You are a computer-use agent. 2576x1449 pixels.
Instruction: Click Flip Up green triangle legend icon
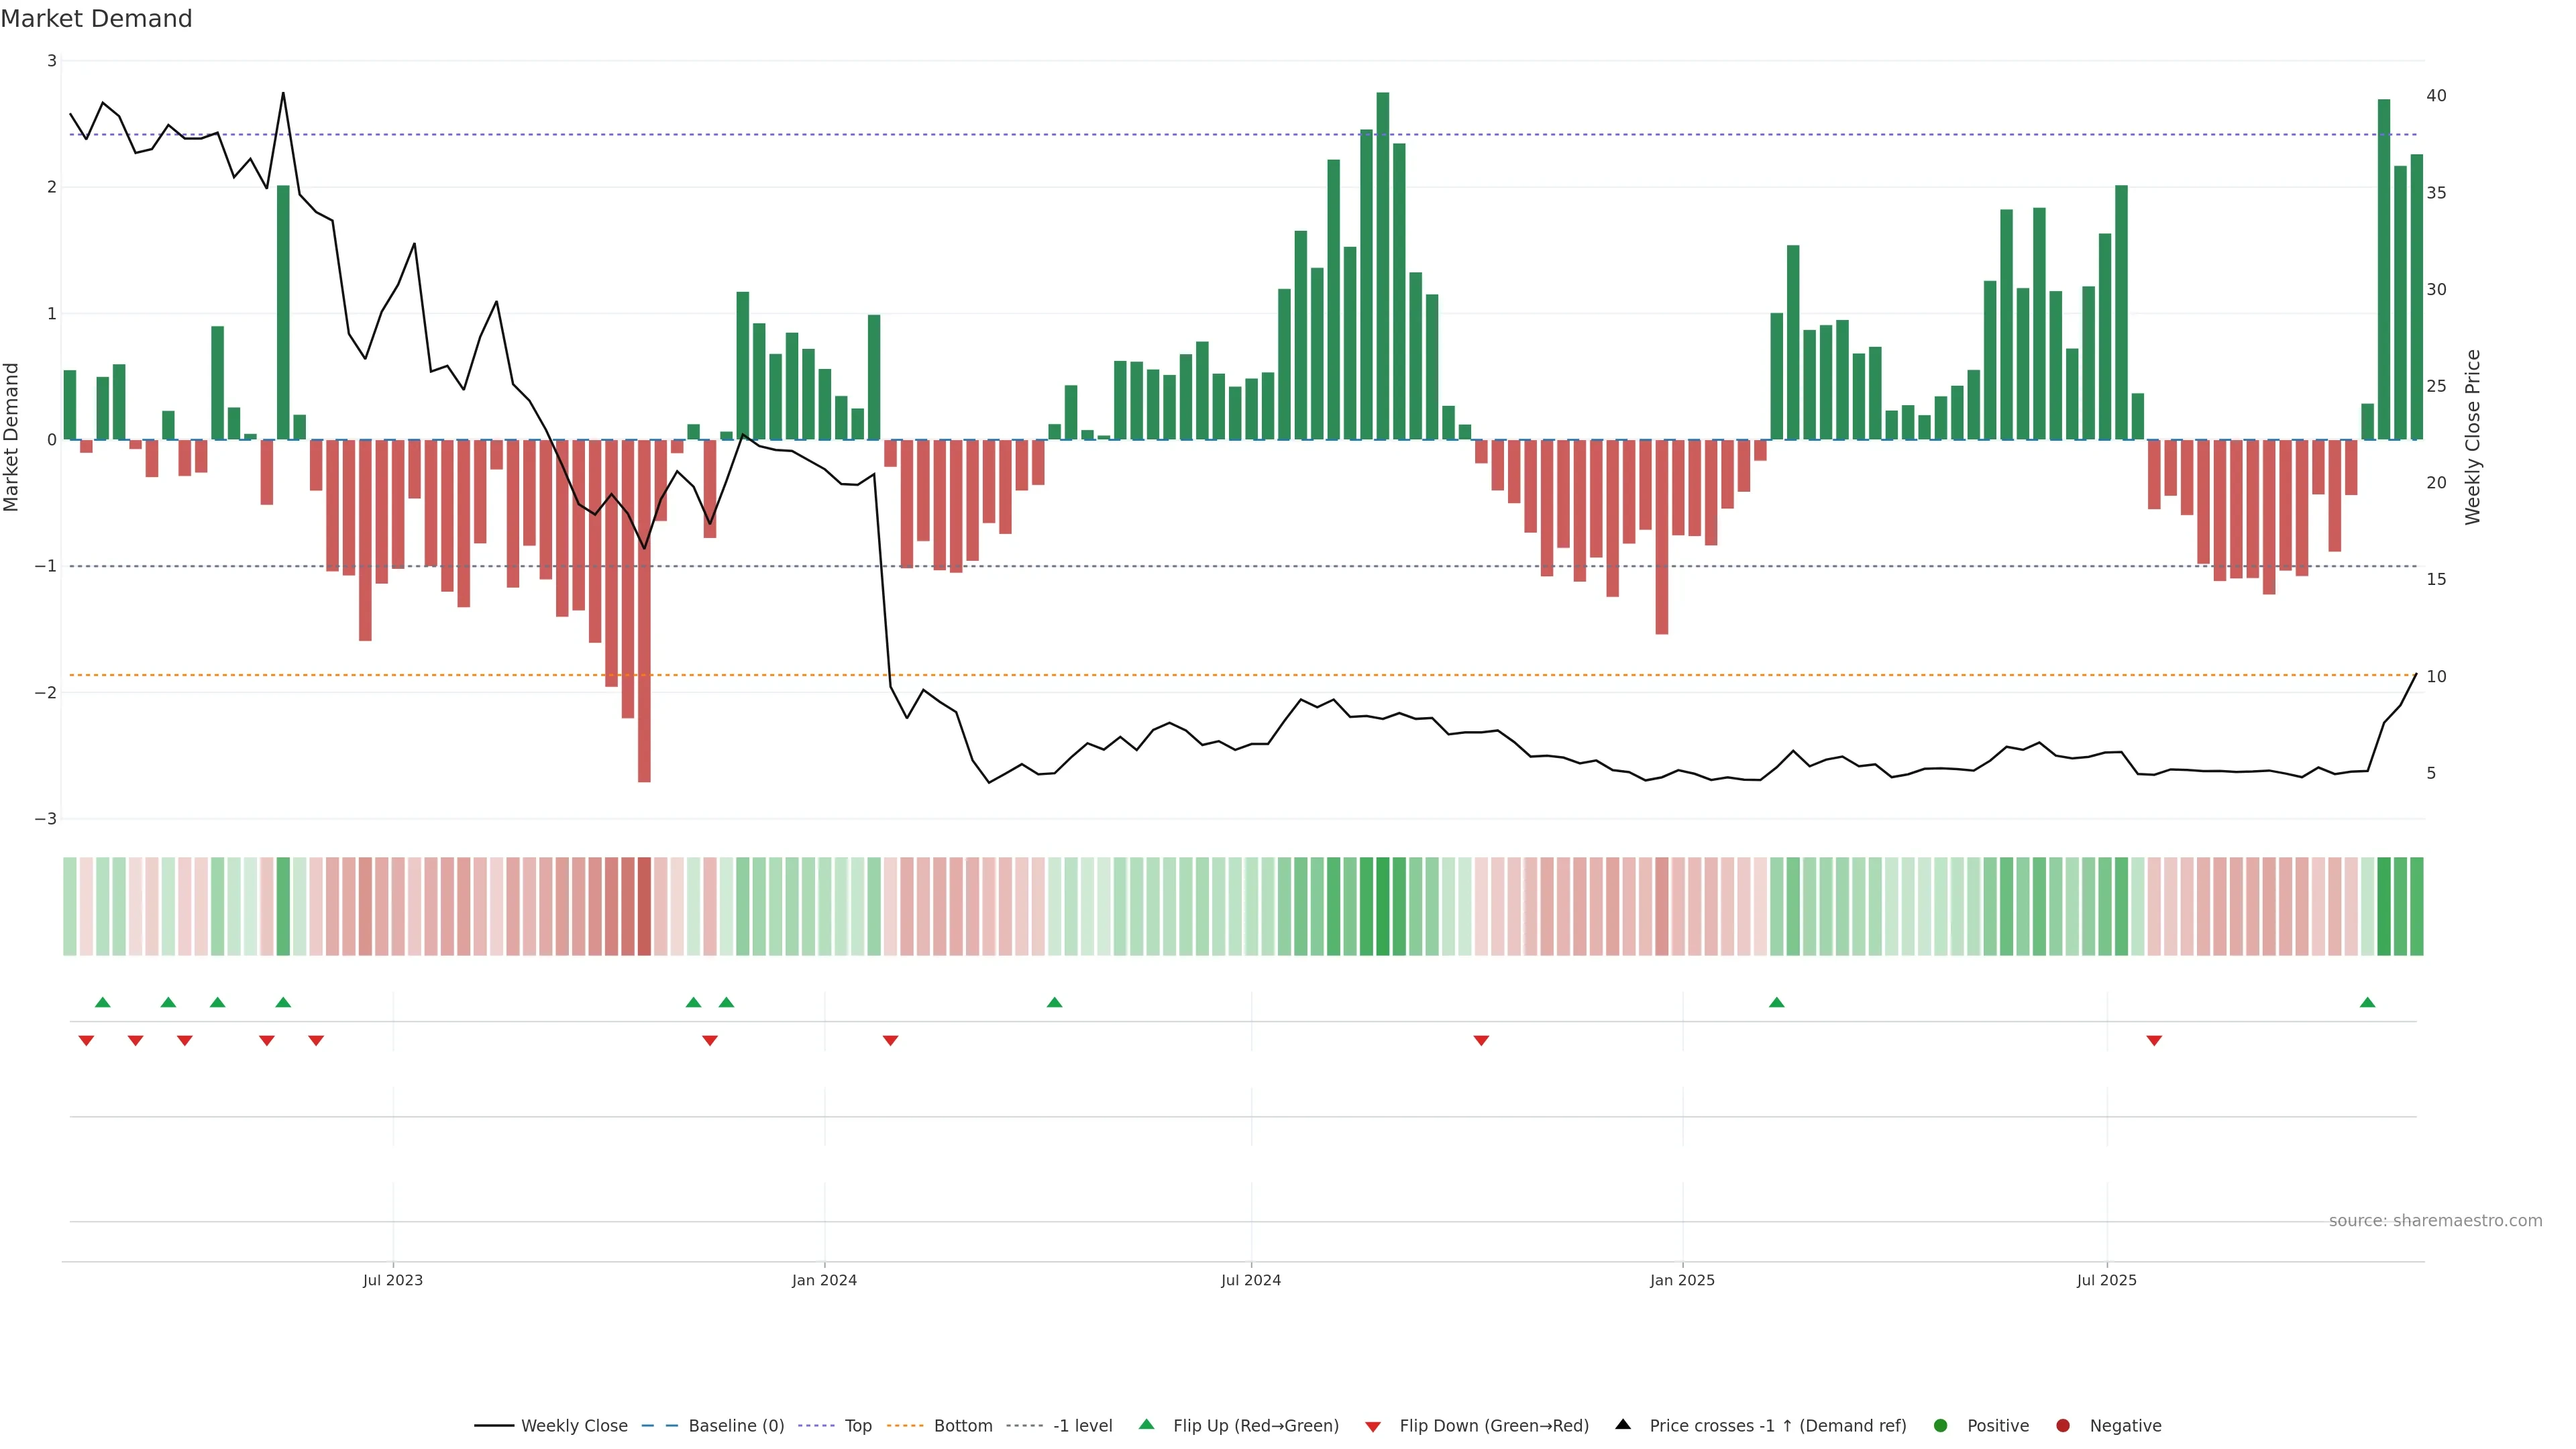(1147, 1424)
